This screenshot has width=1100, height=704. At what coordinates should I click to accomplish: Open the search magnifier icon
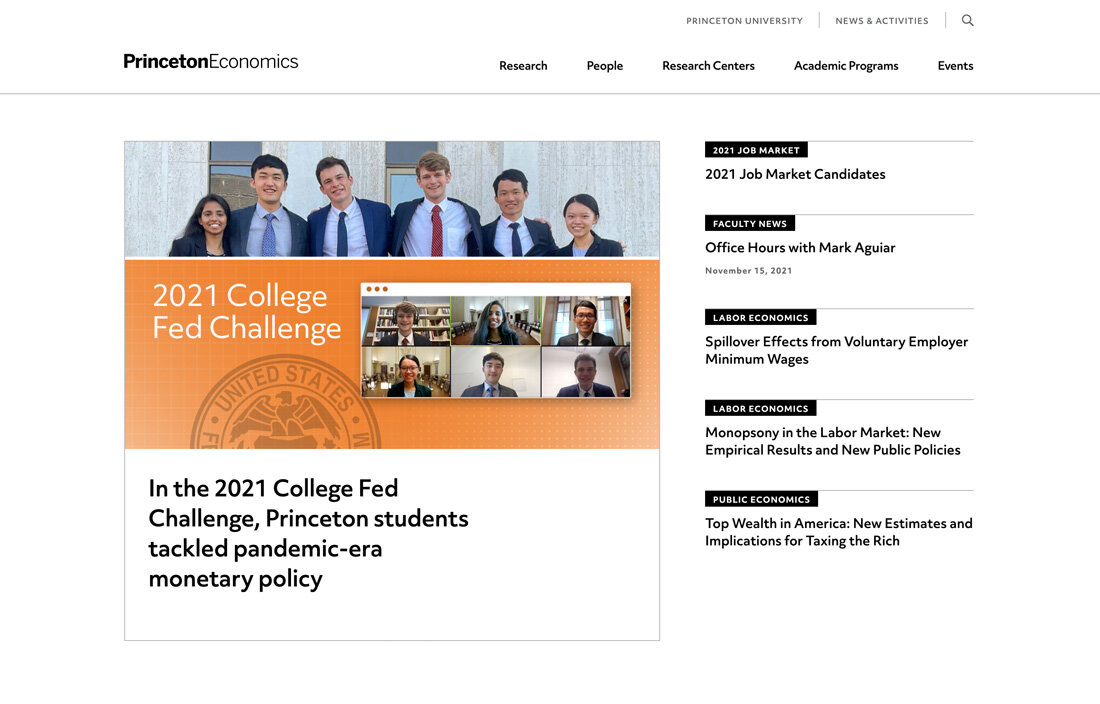pos(967,20)
